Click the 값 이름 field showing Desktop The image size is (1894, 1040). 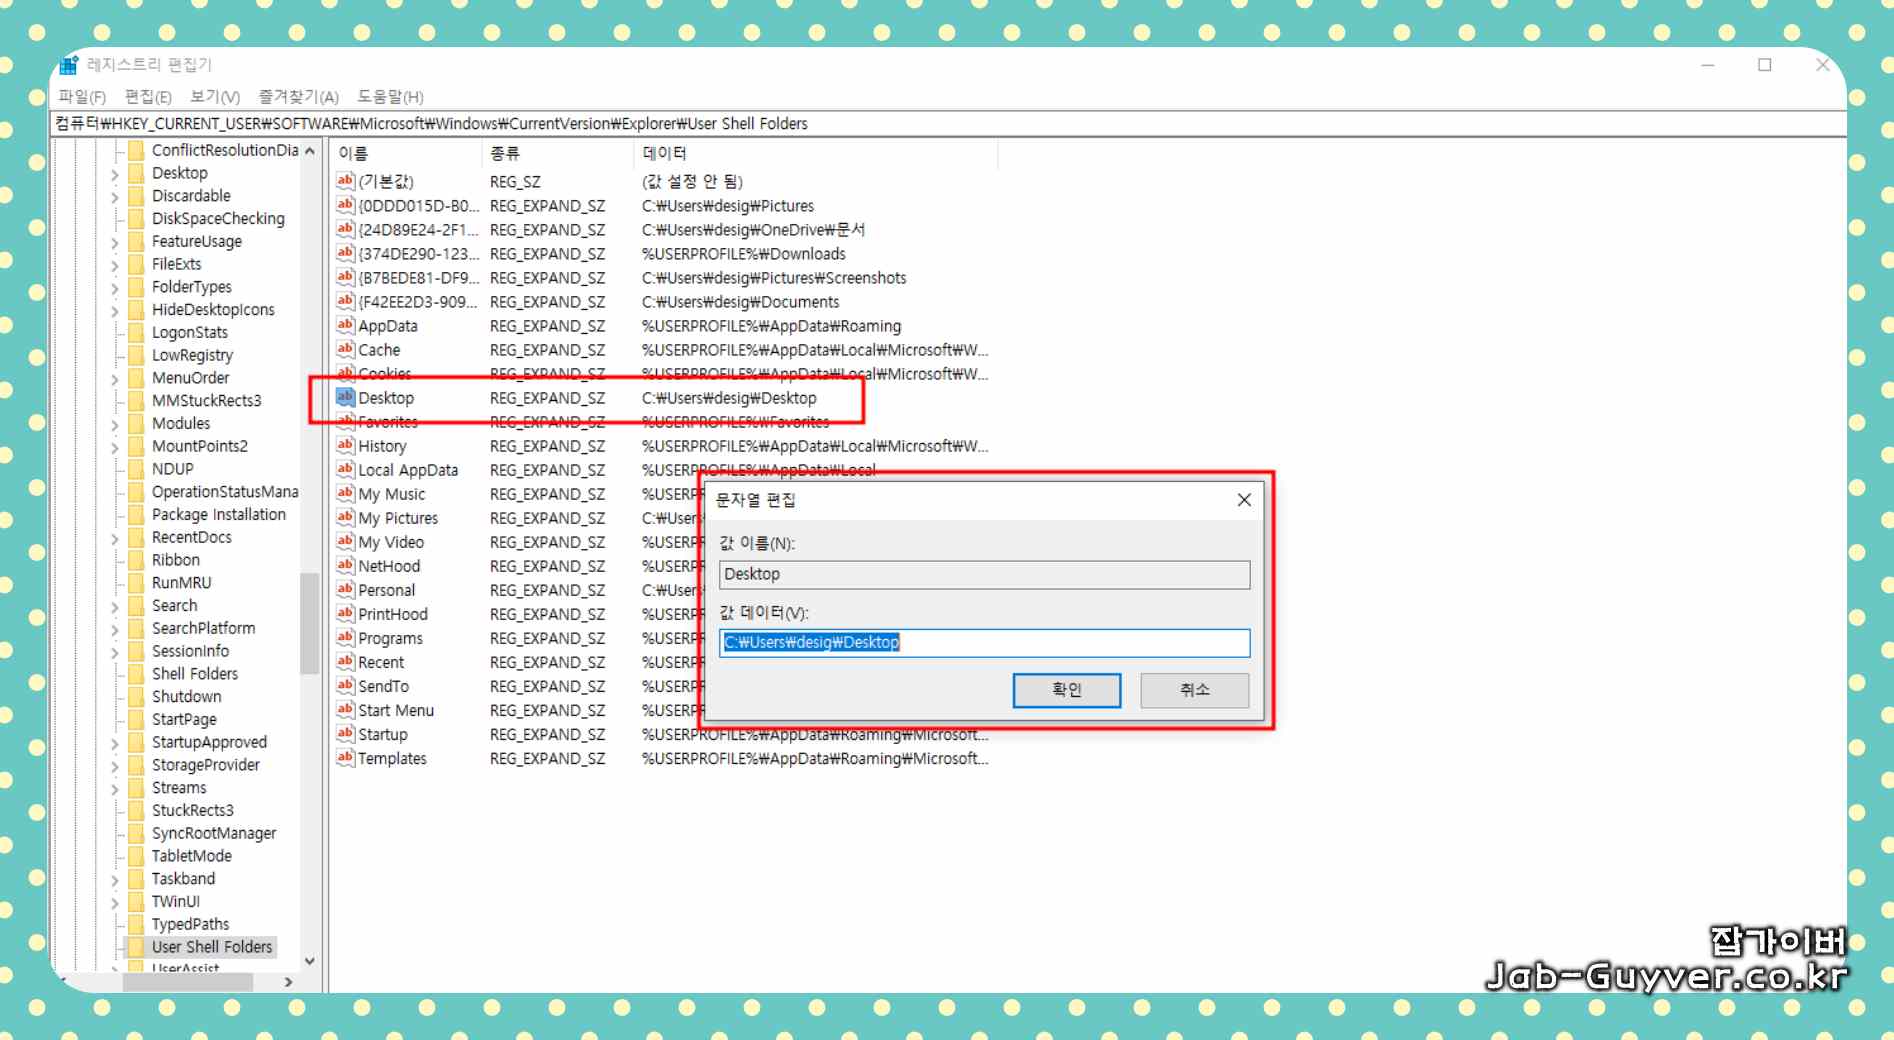click(x=984, y=574)
